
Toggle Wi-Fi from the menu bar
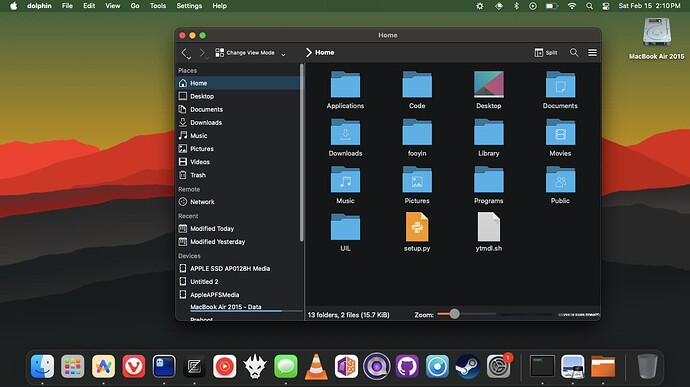point(571,6)
